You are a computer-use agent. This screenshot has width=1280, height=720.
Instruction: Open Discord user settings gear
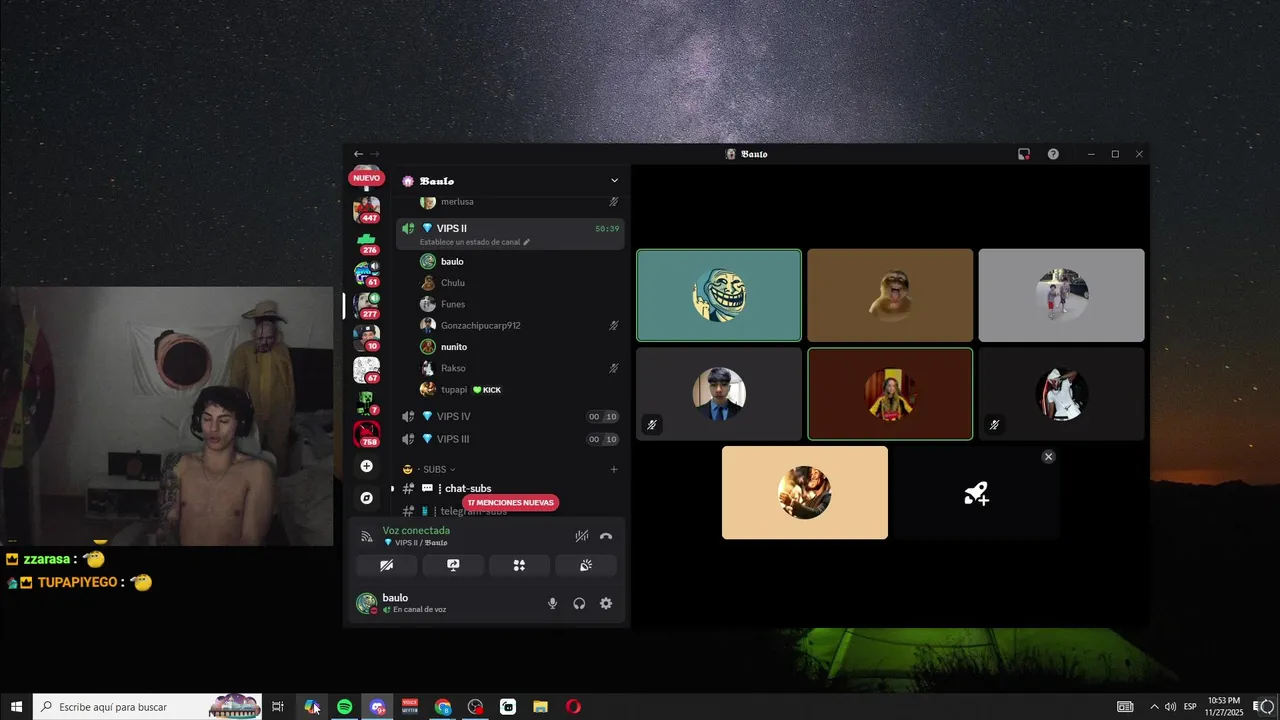click(606, 603)
